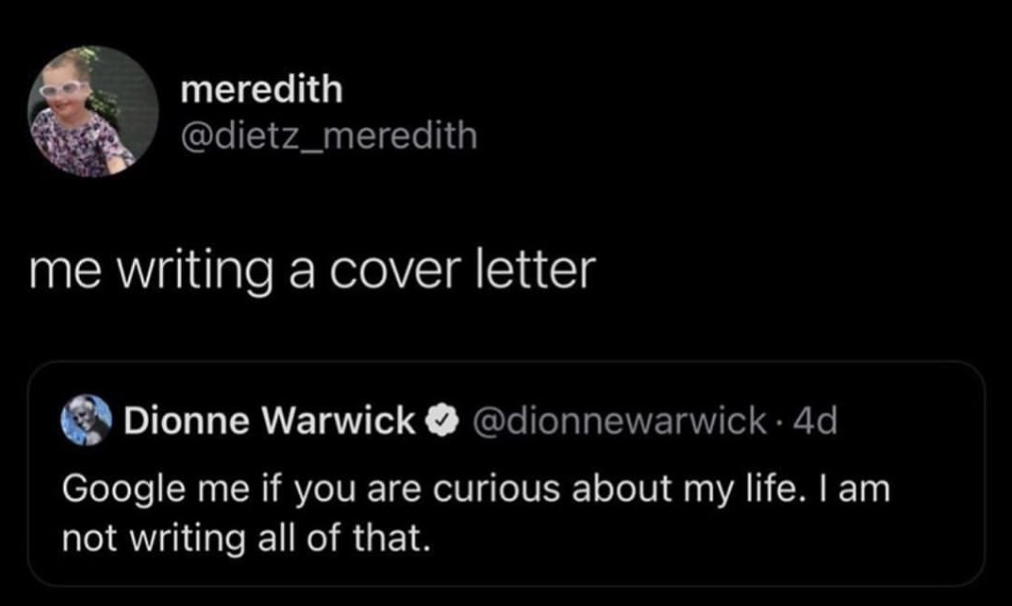The width and height of the screenshot is (1012, 606).
Task: Open the quoted tweet starting "Google me if"
Action: [475, 490]
